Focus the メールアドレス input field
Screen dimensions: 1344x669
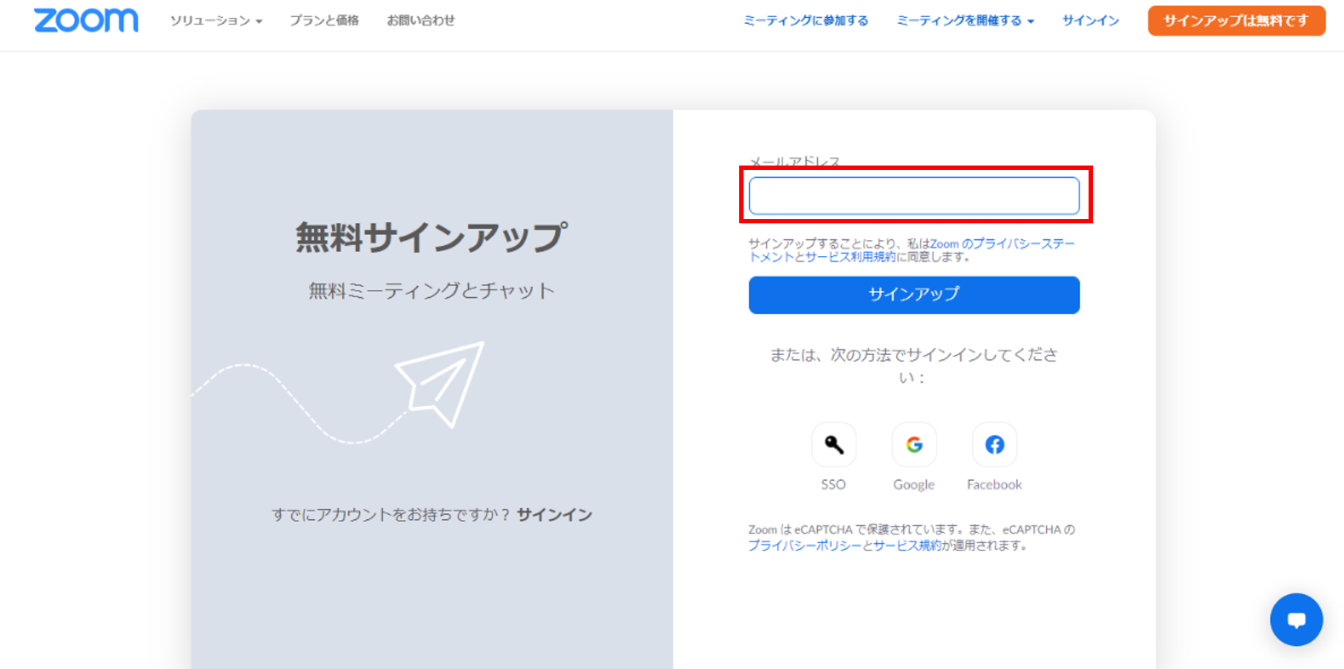tap(914, 196)
